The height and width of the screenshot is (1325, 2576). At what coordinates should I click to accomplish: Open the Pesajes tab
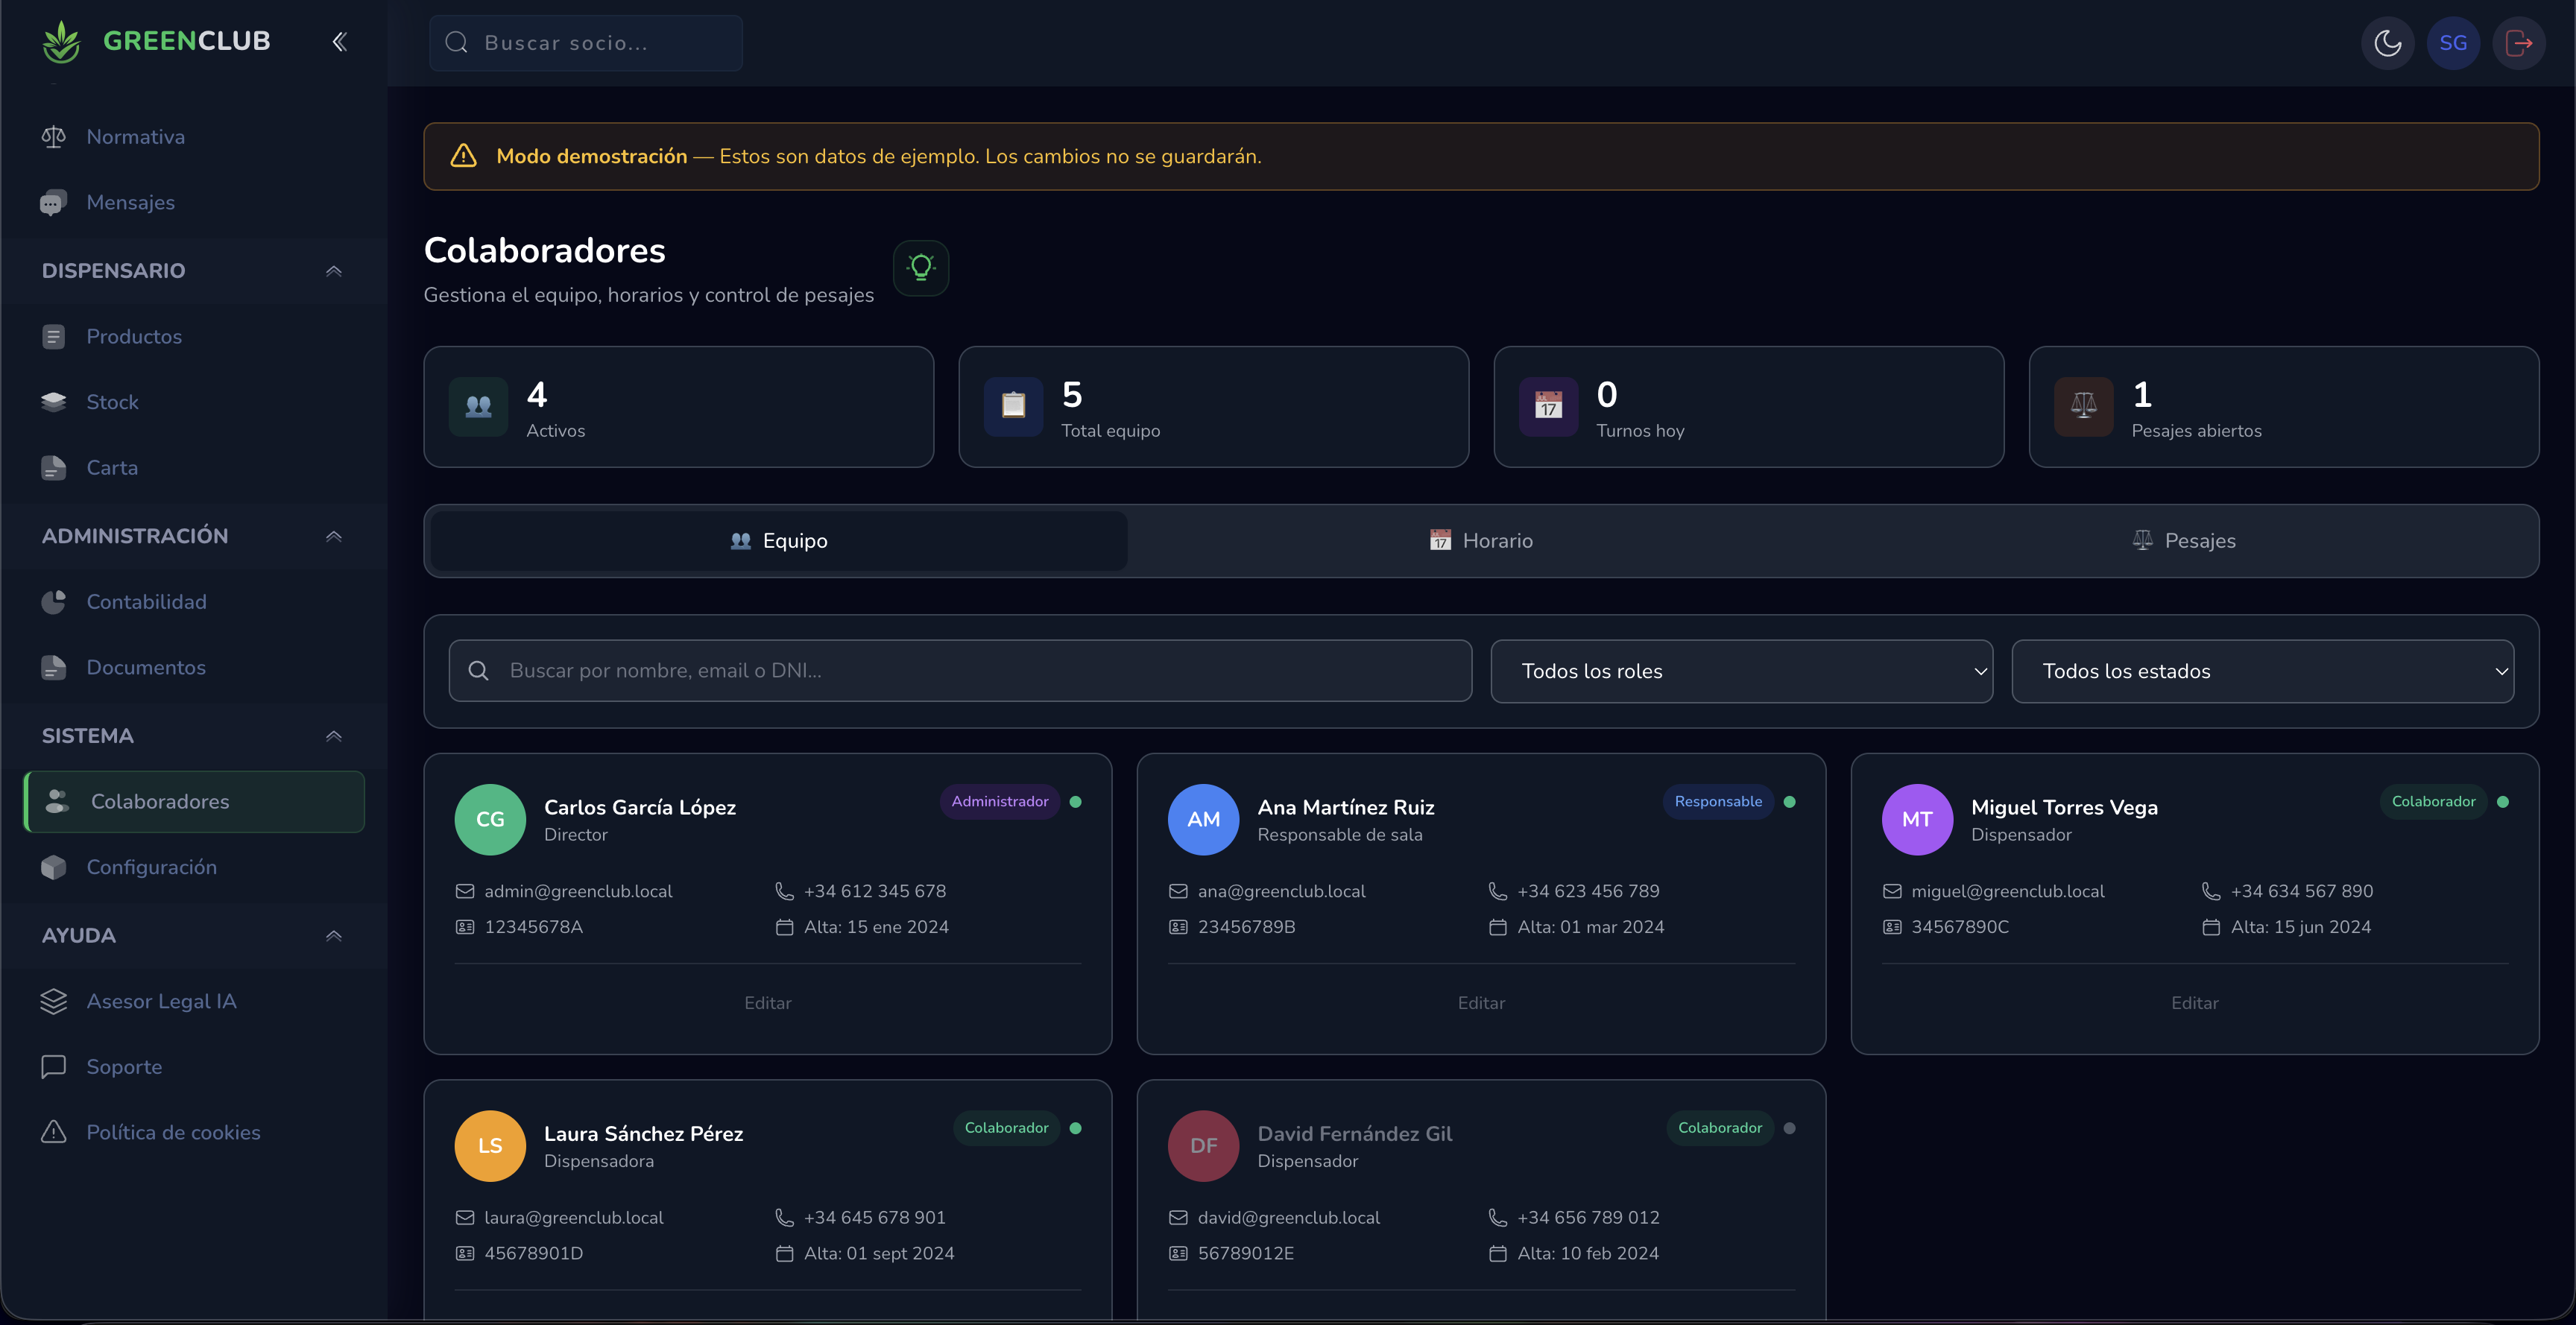2185,540
